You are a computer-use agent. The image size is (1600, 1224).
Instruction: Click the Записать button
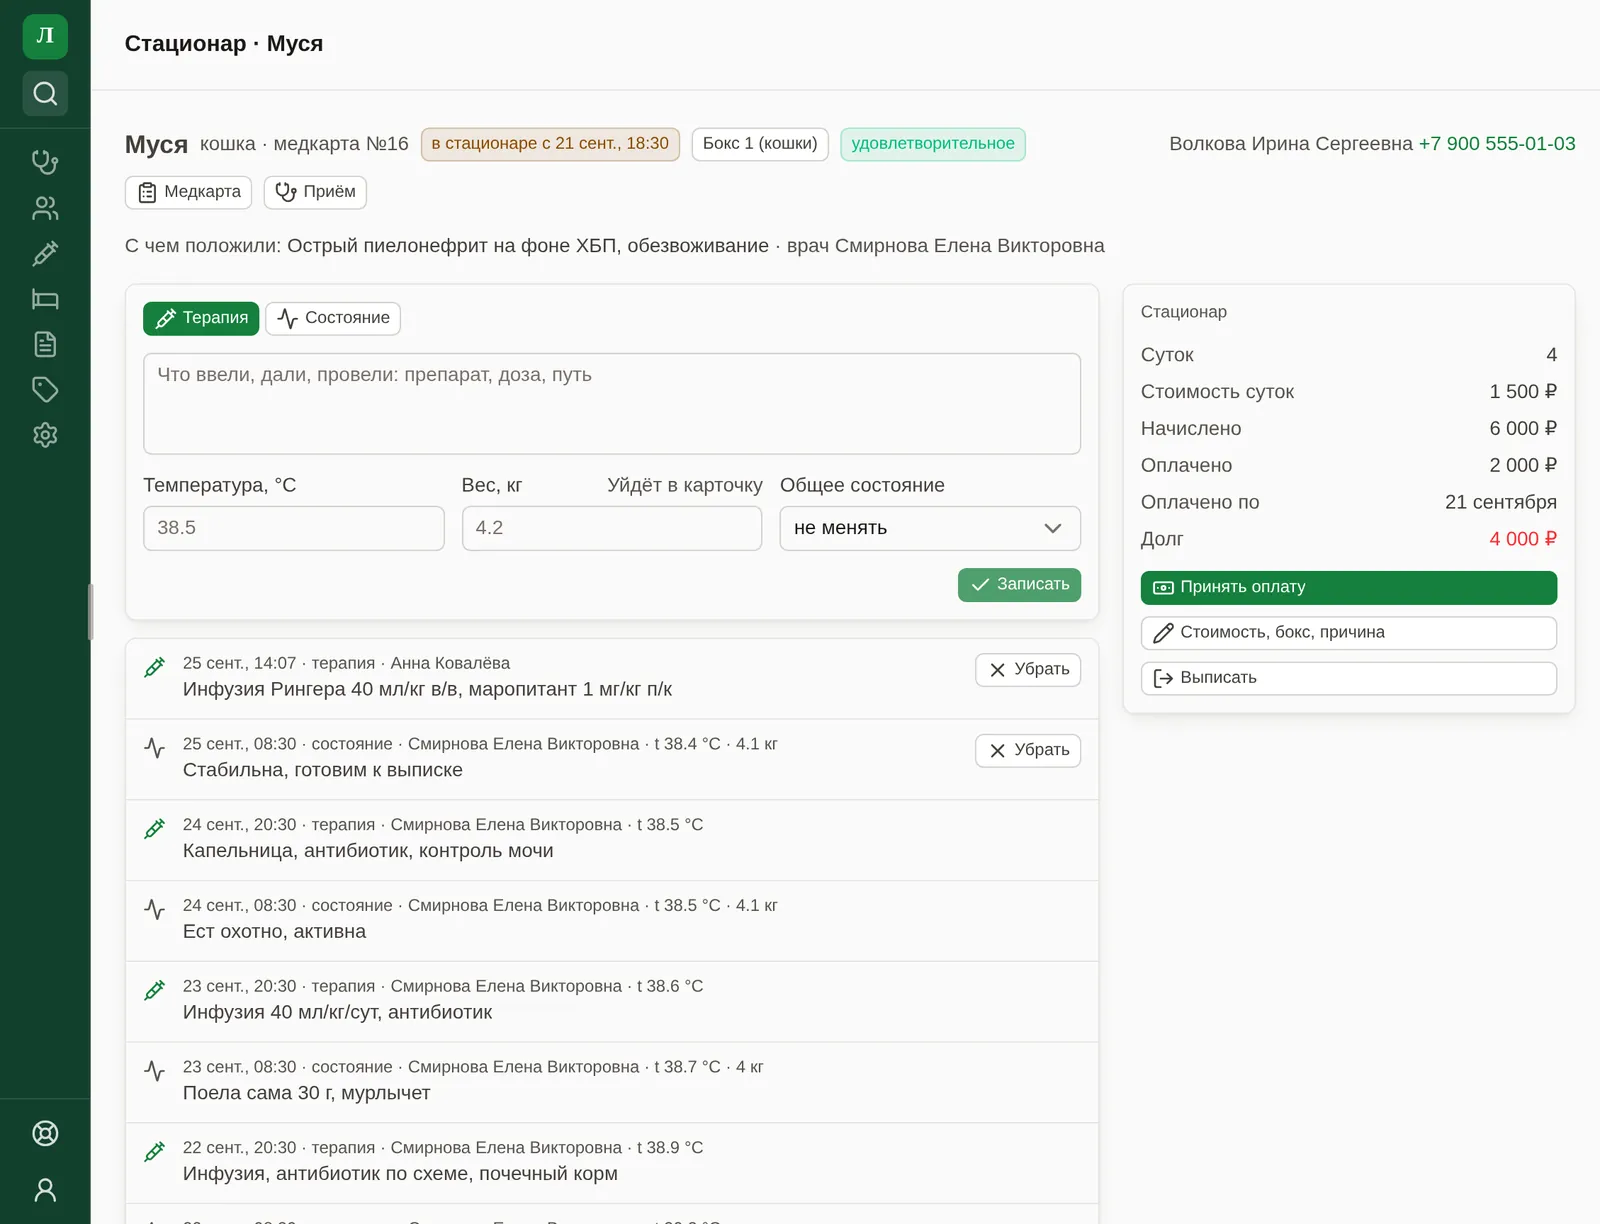click(1019, 585)
